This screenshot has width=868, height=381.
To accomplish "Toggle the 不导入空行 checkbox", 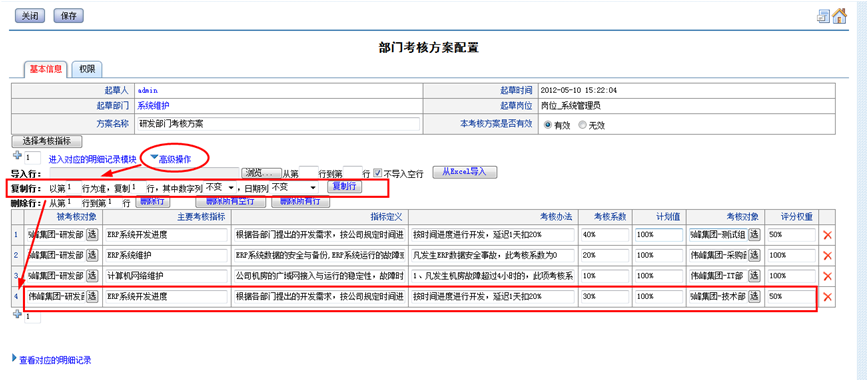I will [x=378, y=173].
